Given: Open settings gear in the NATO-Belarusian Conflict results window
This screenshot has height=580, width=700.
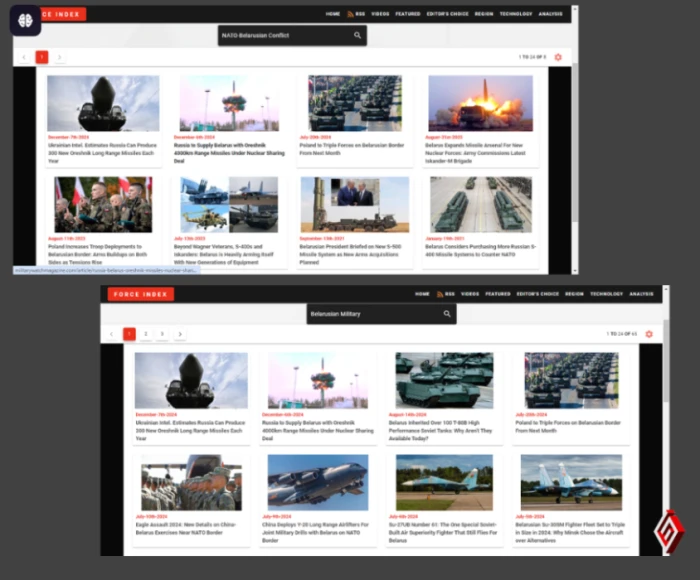Looking at the screenshot, I should (558, 57).
